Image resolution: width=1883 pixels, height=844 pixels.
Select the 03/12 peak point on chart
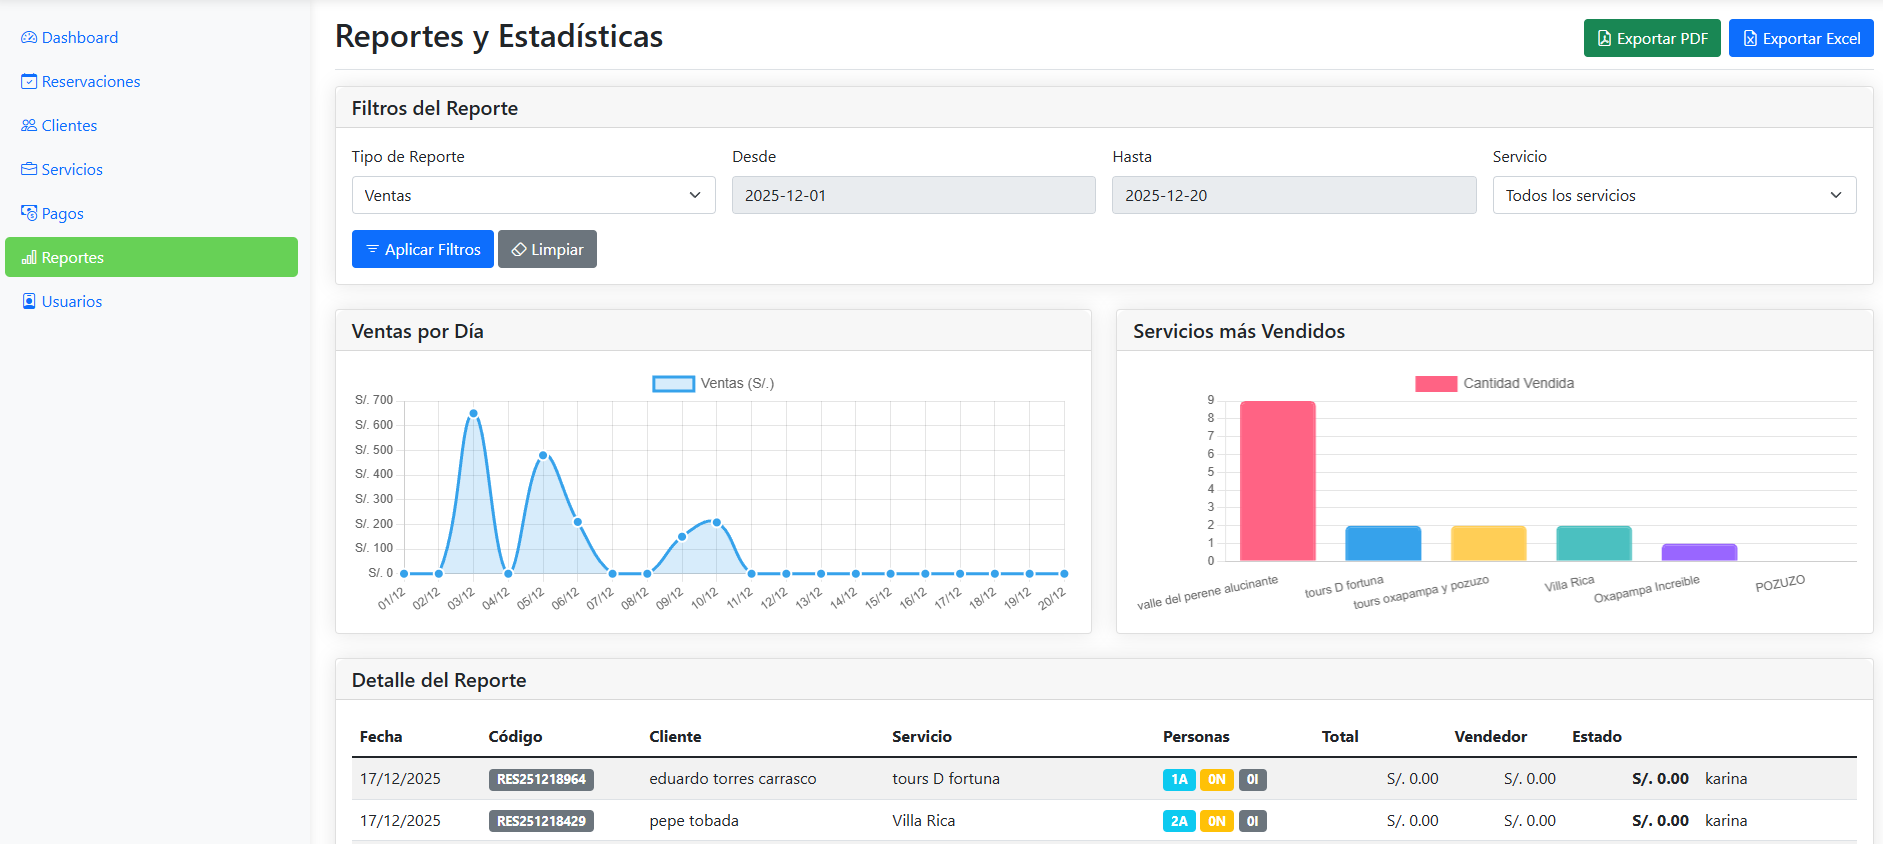click(x=473, y=413)
